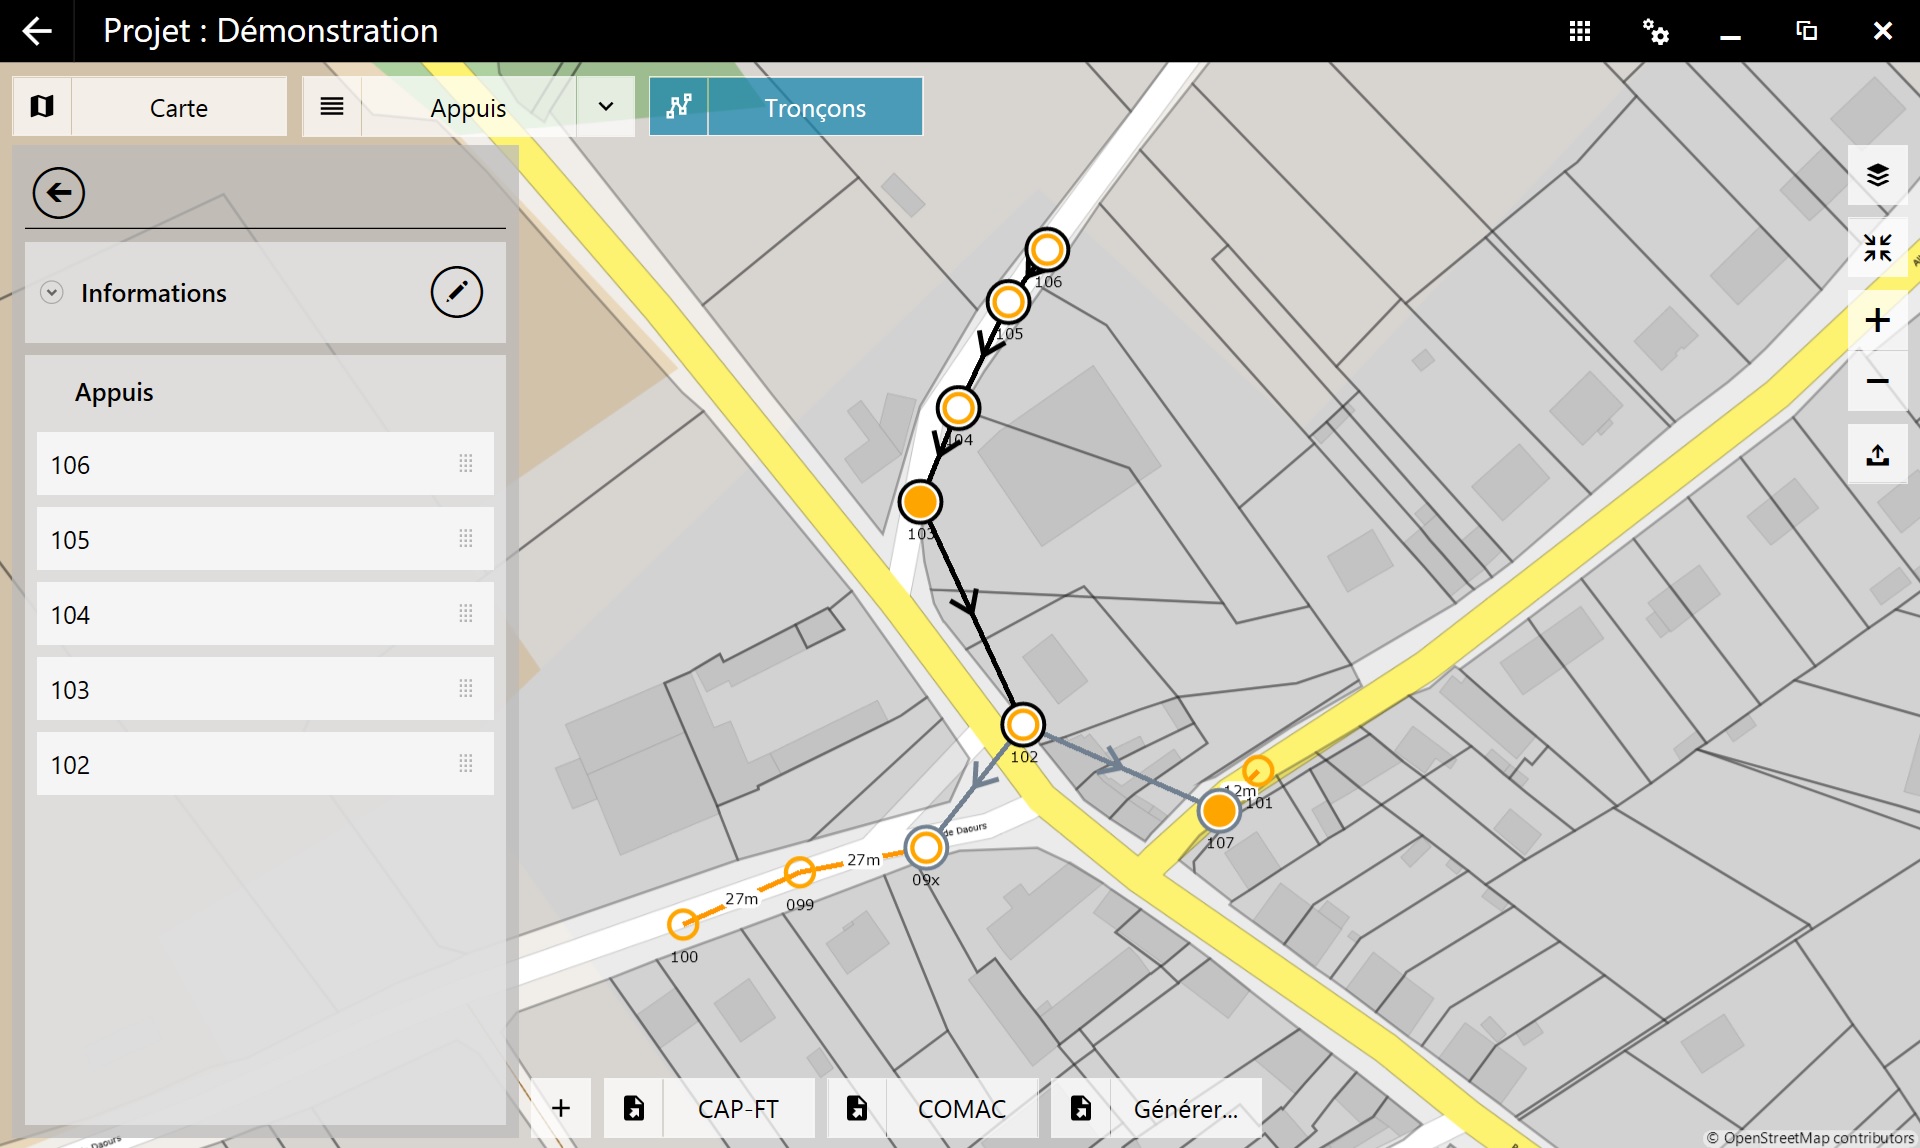The image size is (1920, 1148).
Task: Click the Générer... button
Action: click(x=1186, y=1108)
